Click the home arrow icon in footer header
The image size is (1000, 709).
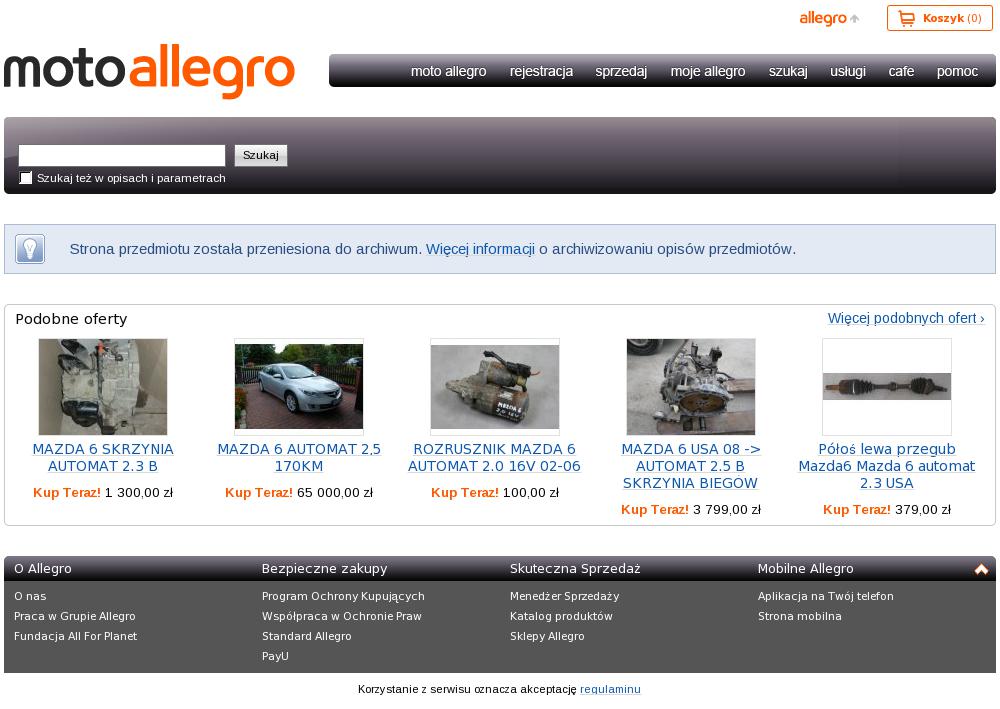tap(981, 569)
